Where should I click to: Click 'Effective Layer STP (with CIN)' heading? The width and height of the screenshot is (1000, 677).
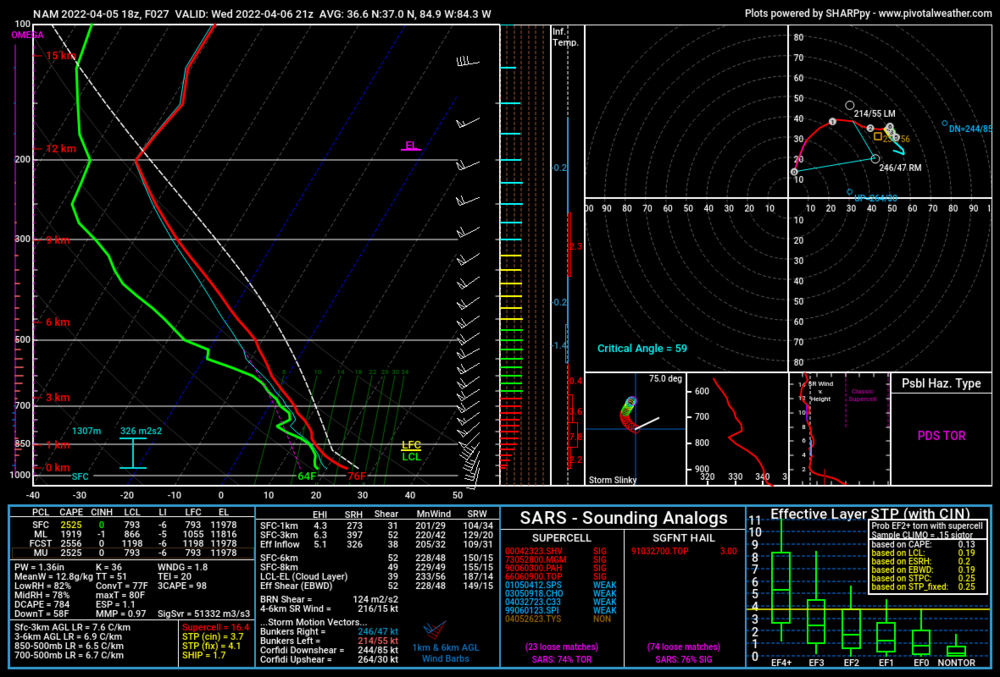coord(870,514)
